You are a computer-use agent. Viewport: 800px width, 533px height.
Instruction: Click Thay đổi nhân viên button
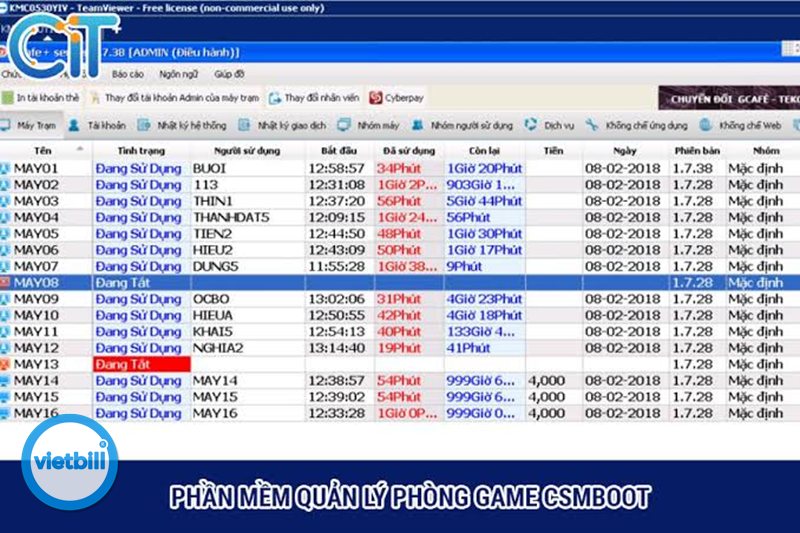click(x=314, y=98)
